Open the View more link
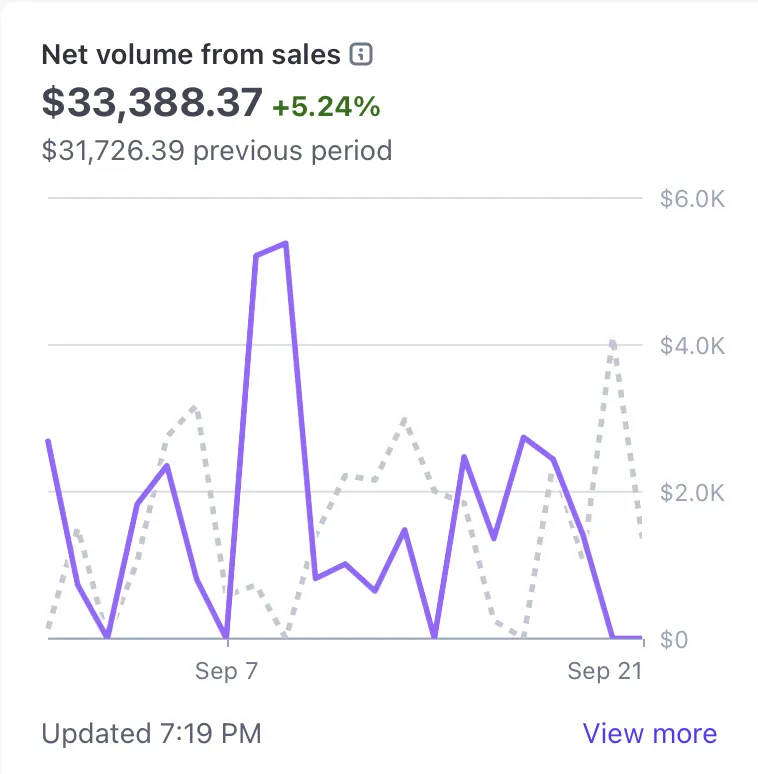This screenshot has width=758, height=774. click(649, 734)
